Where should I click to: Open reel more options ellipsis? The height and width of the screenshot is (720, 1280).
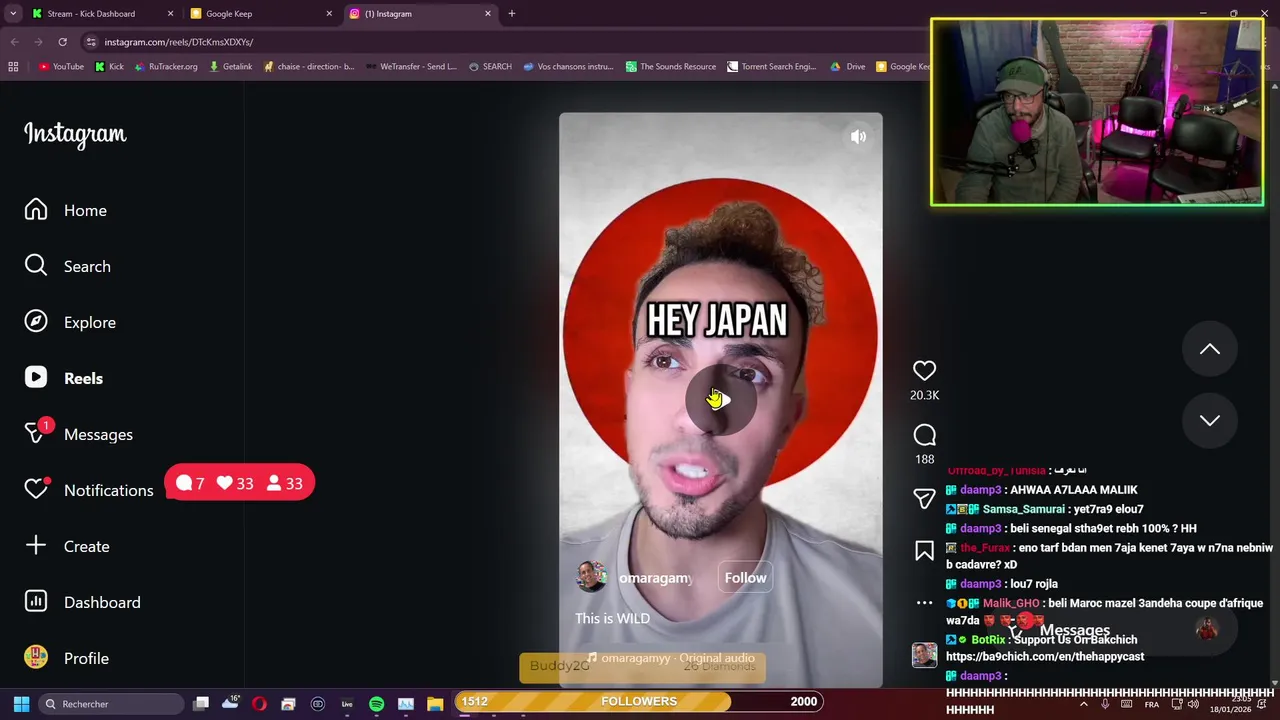point(924,603)
